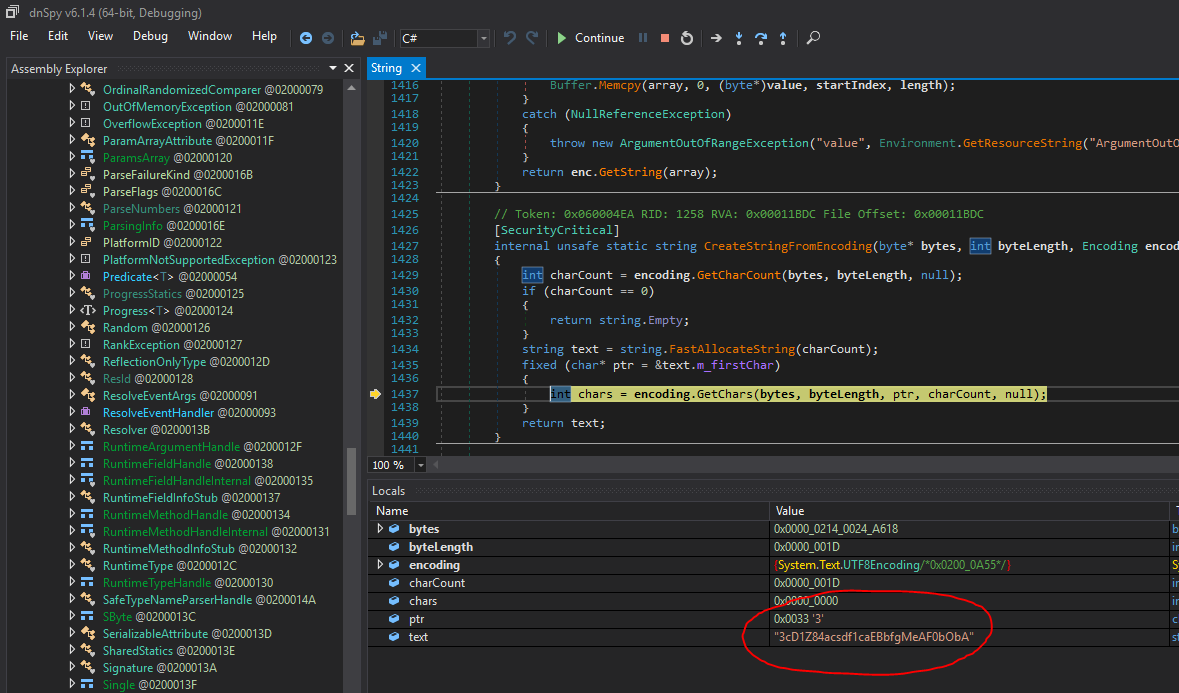Expand the OrdinalRandomizedComparer node

click(72, 89)
